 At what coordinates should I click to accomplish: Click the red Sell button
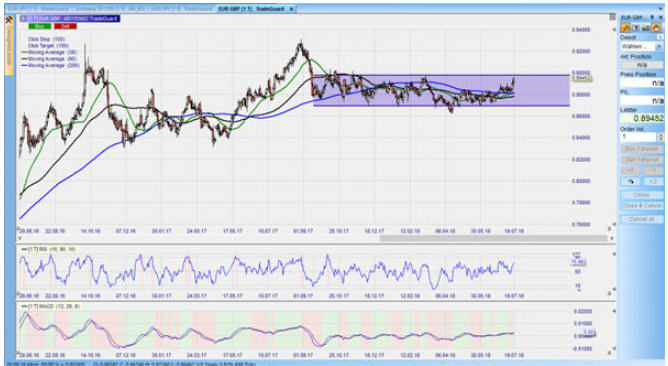coord(65,26)
